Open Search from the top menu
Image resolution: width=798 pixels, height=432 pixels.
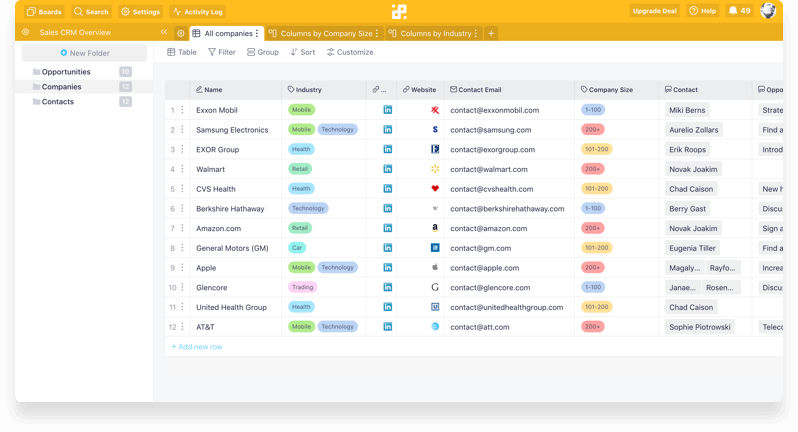91,12
